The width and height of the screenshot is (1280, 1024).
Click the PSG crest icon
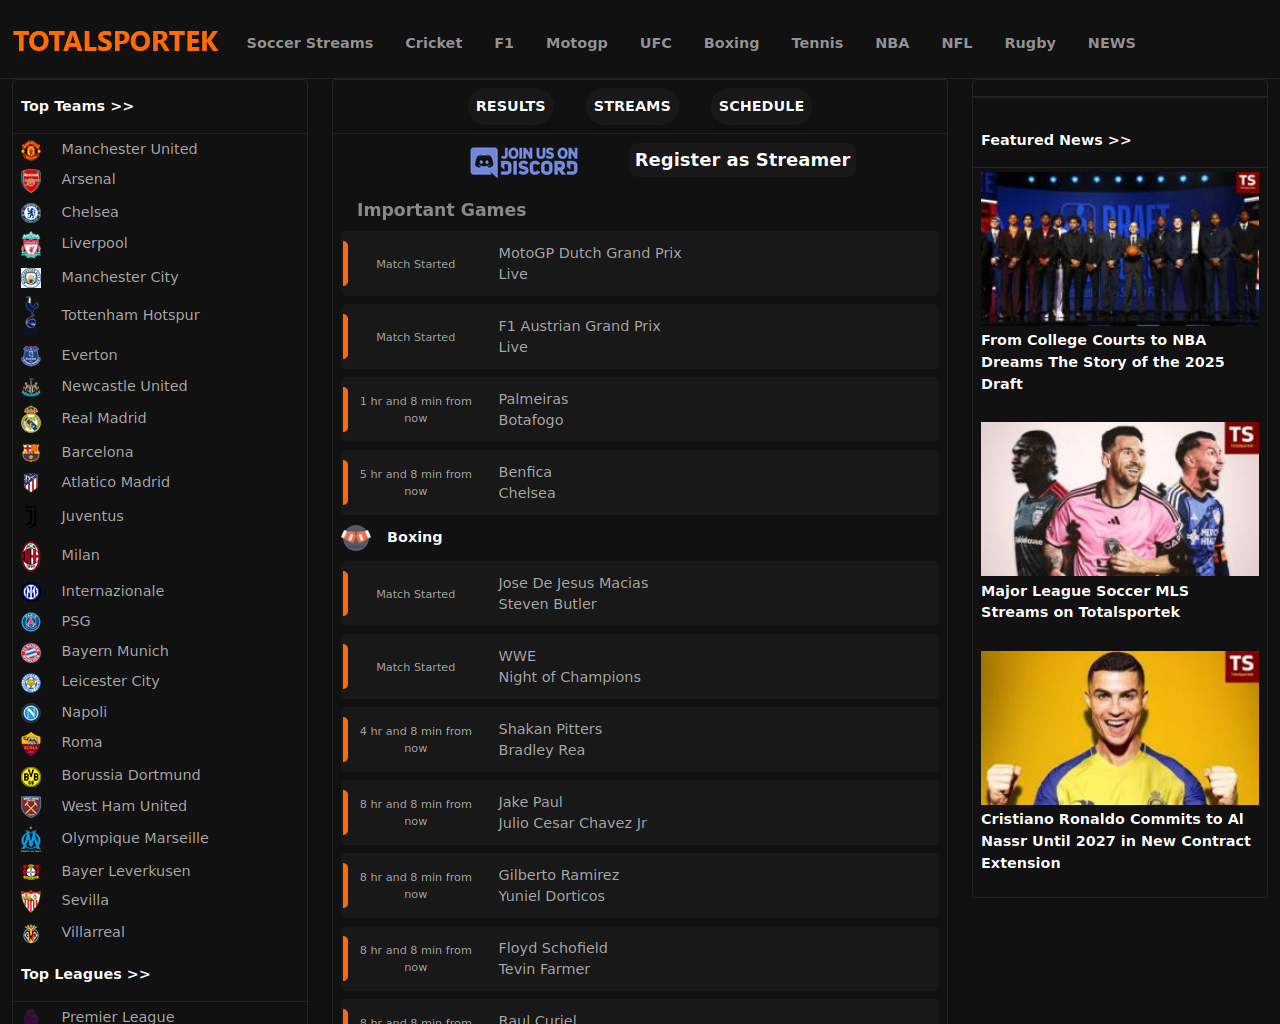coord(31,621)
